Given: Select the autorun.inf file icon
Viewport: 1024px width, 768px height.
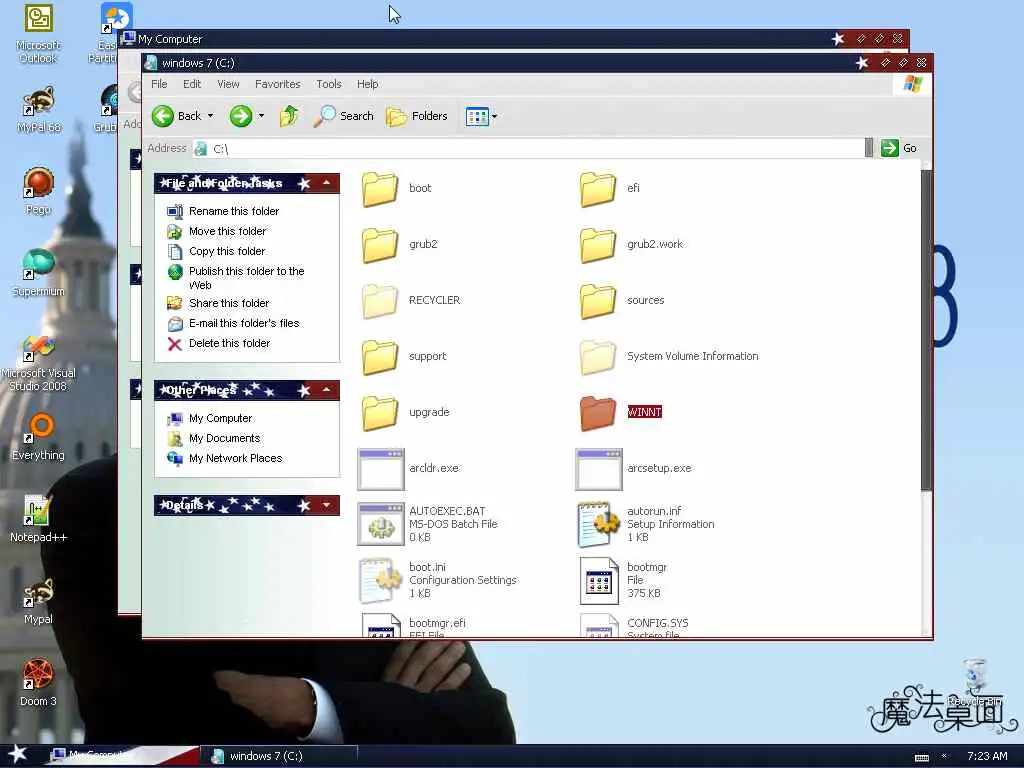Looking at the screenshot, I should (599, 524).
